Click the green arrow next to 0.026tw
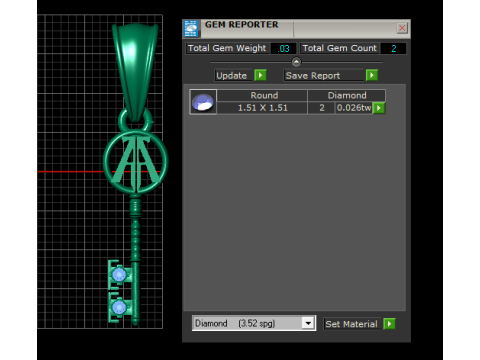Image resolution: width=480 pixels, height=360 pixels. pyautogui.click(x=379, y=108)
